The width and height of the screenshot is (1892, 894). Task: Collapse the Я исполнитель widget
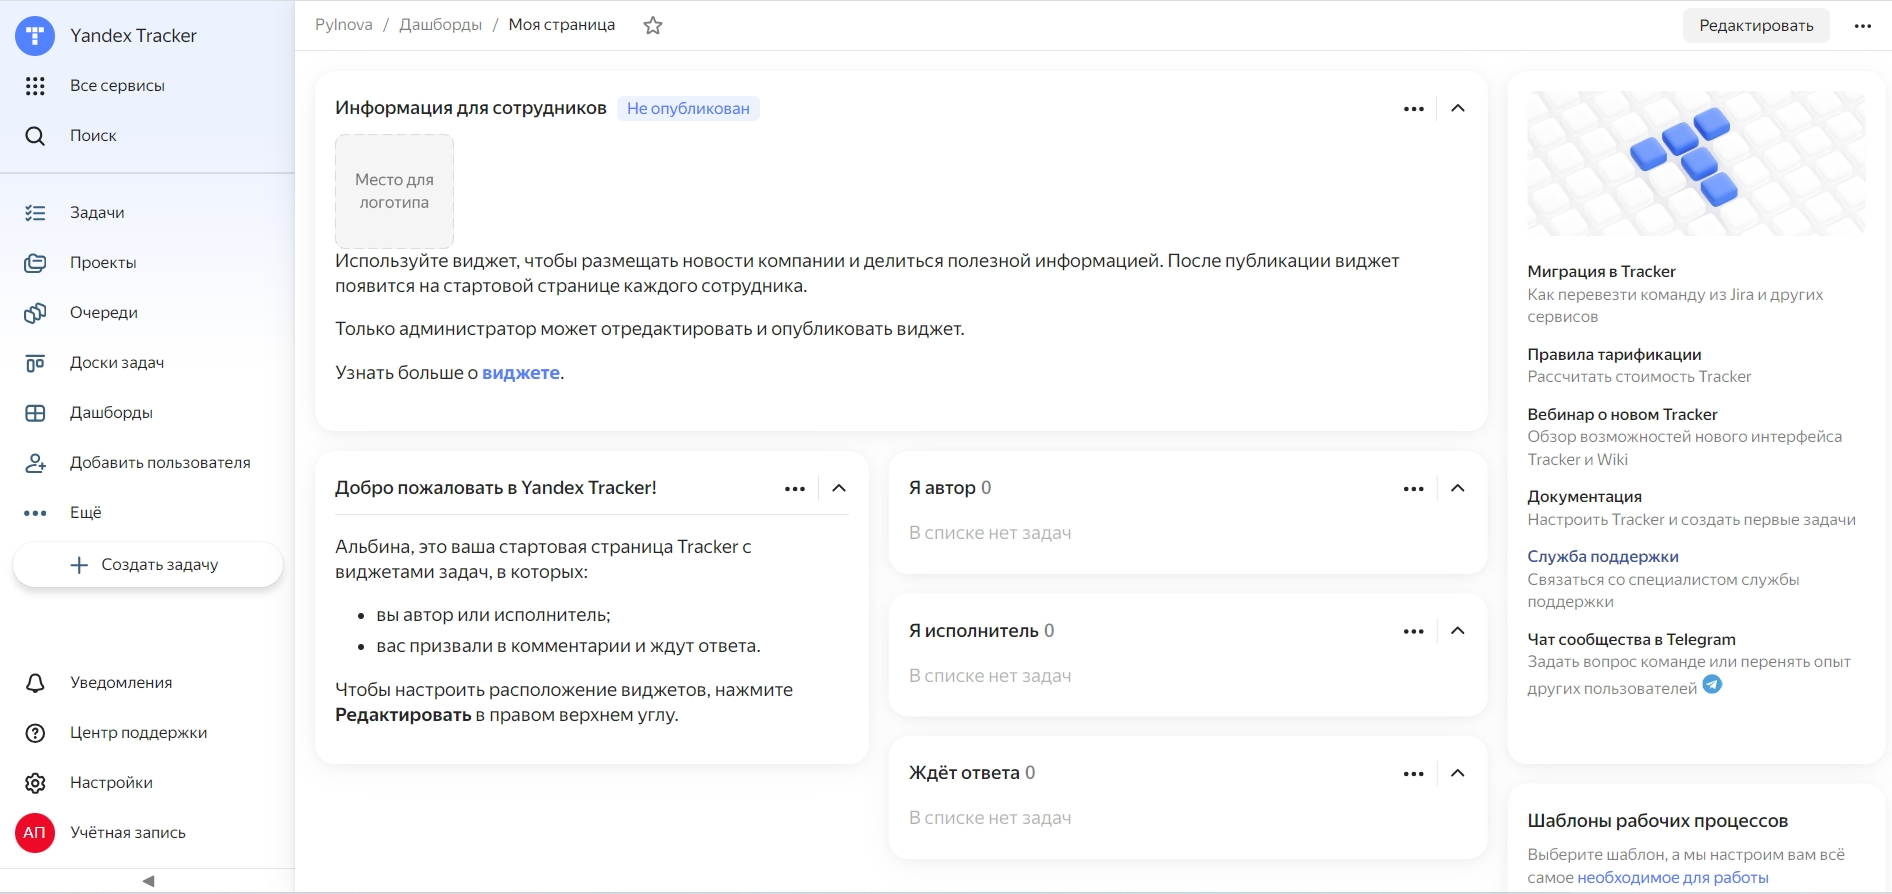tap(1458, 631)
